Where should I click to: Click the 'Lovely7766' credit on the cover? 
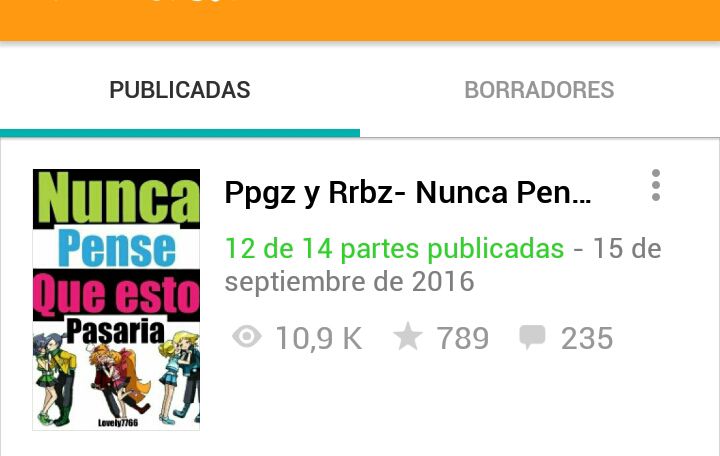point(118,422)
